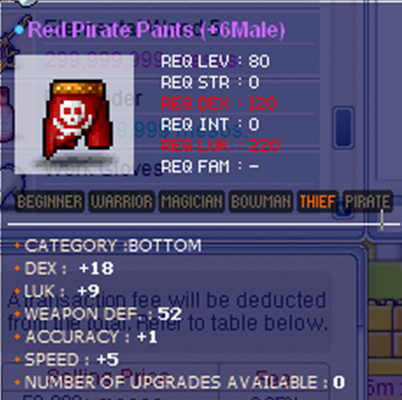Click the orange bullet beside CATEGORY: BOTTOM
The width and height of the screenshot is (402, 400).
[17, 246]
